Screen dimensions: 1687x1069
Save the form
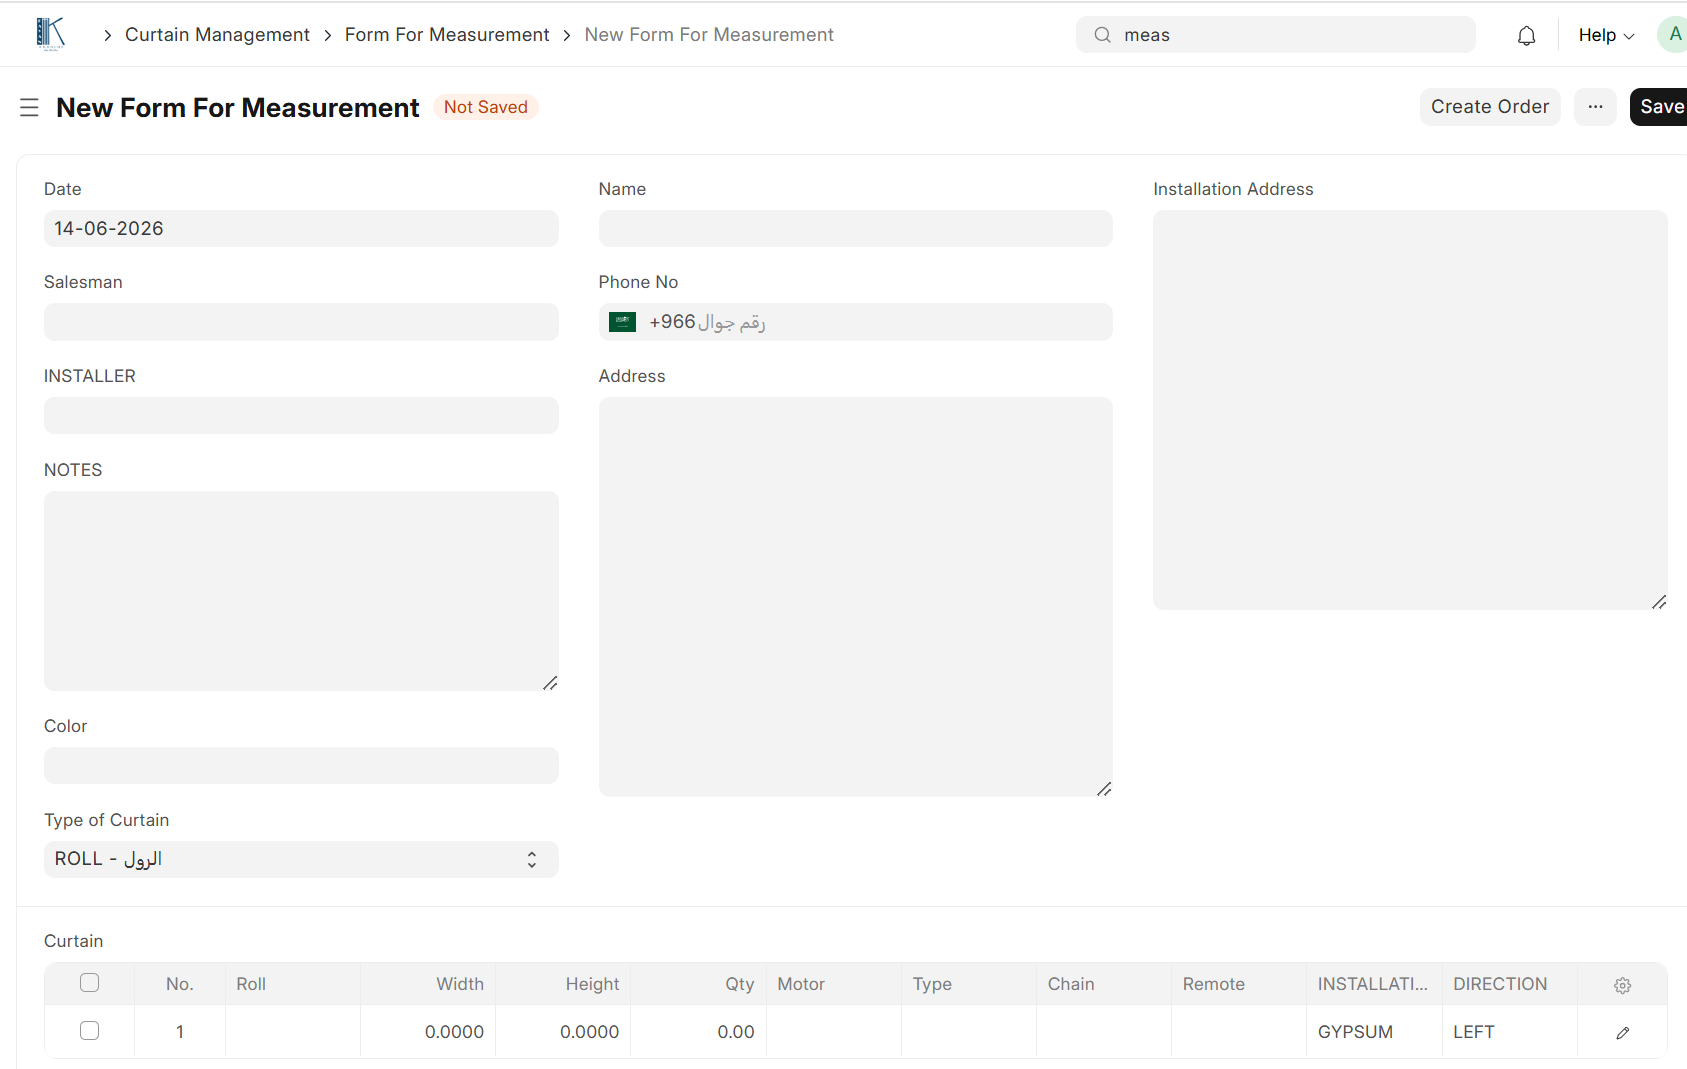pos(1660,107)
